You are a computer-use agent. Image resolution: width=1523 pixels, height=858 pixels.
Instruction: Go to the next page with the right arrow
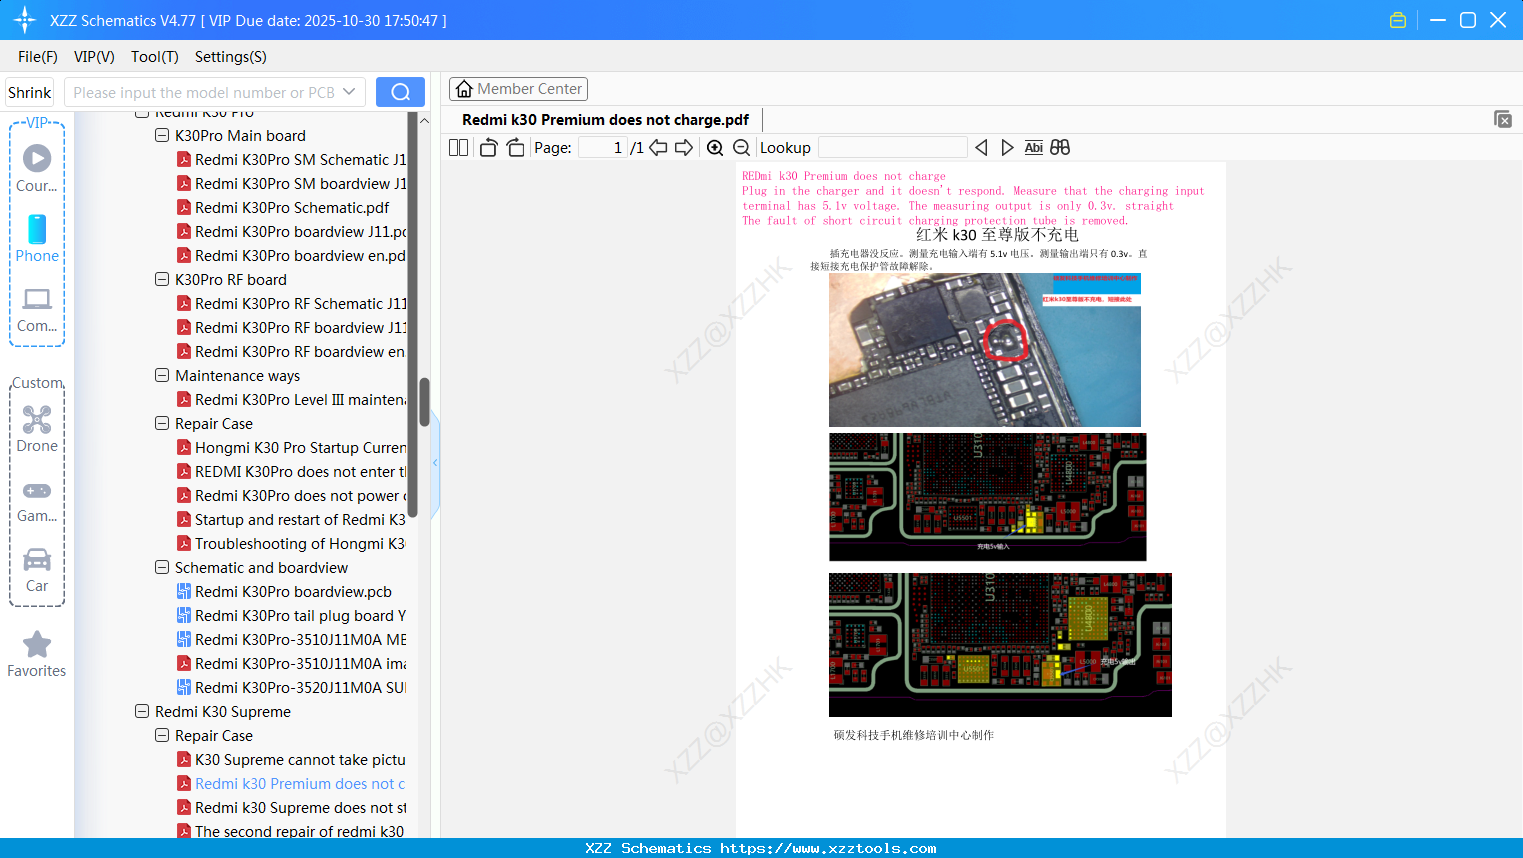coord(684,147)
